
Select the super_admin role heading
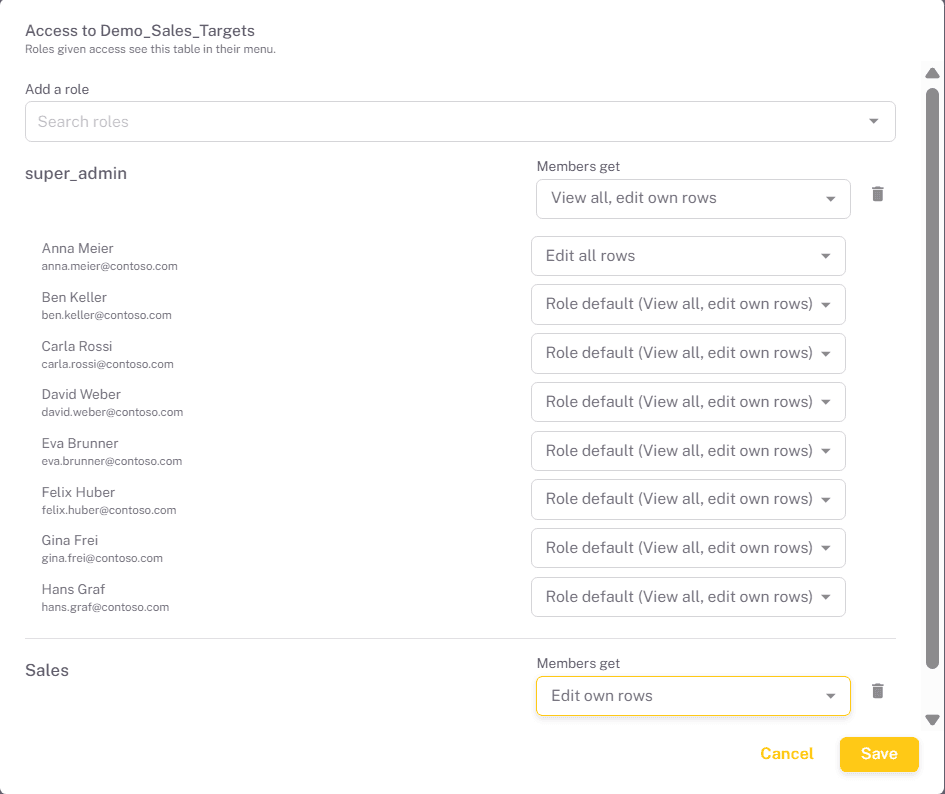pyautogui.click(x=76, y=174)
